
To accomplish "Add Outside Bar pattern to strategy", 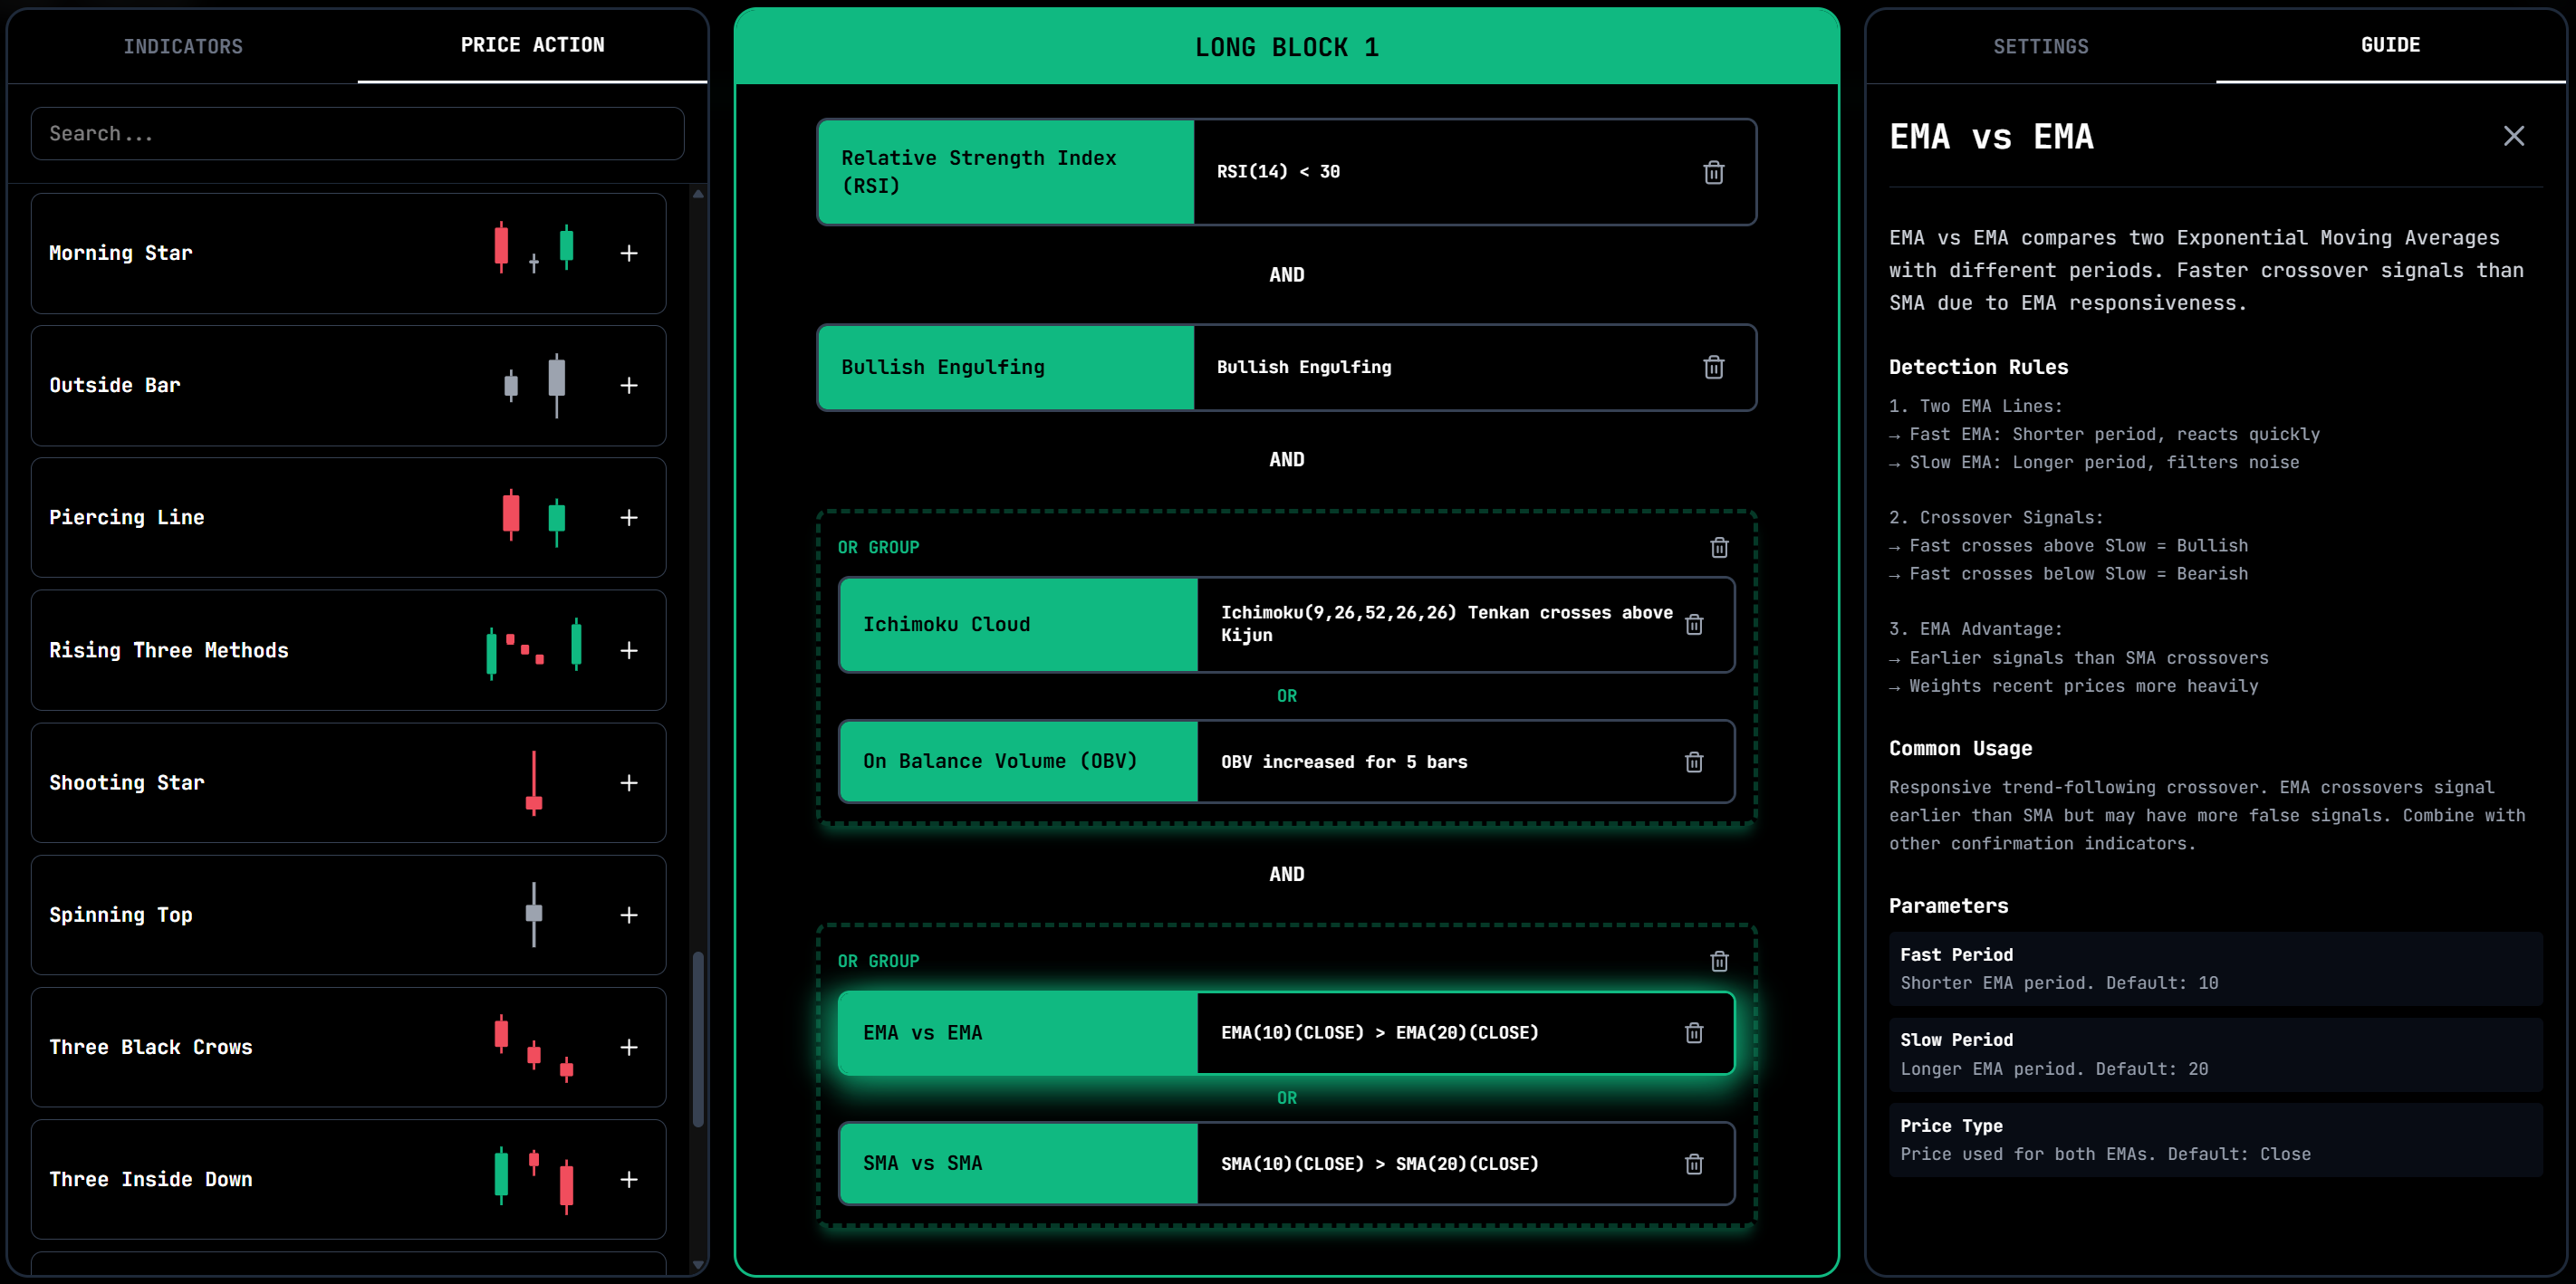I will (630, 385).
